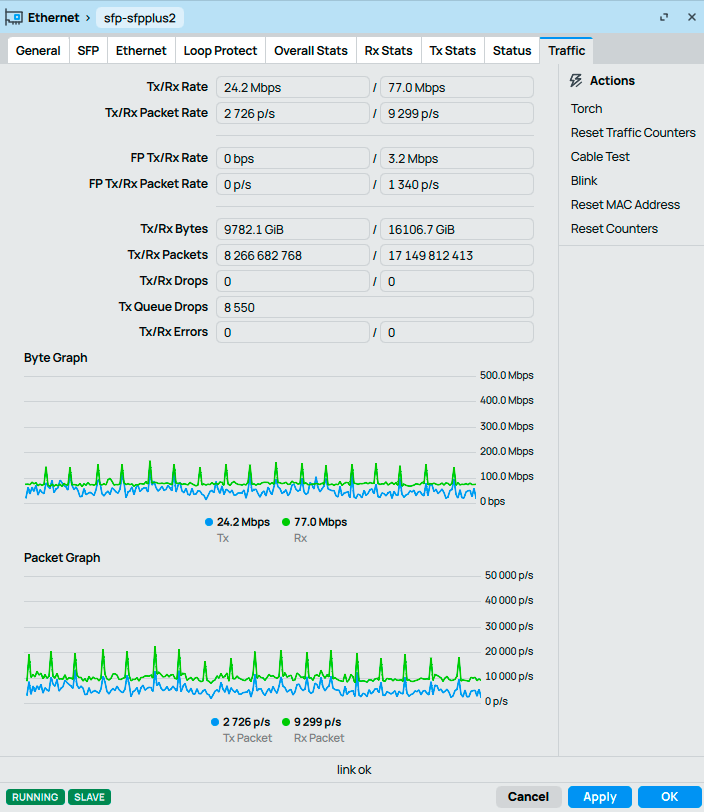Click the 10 000 p/s axis label
704x812 pixels.
[509, 676]
